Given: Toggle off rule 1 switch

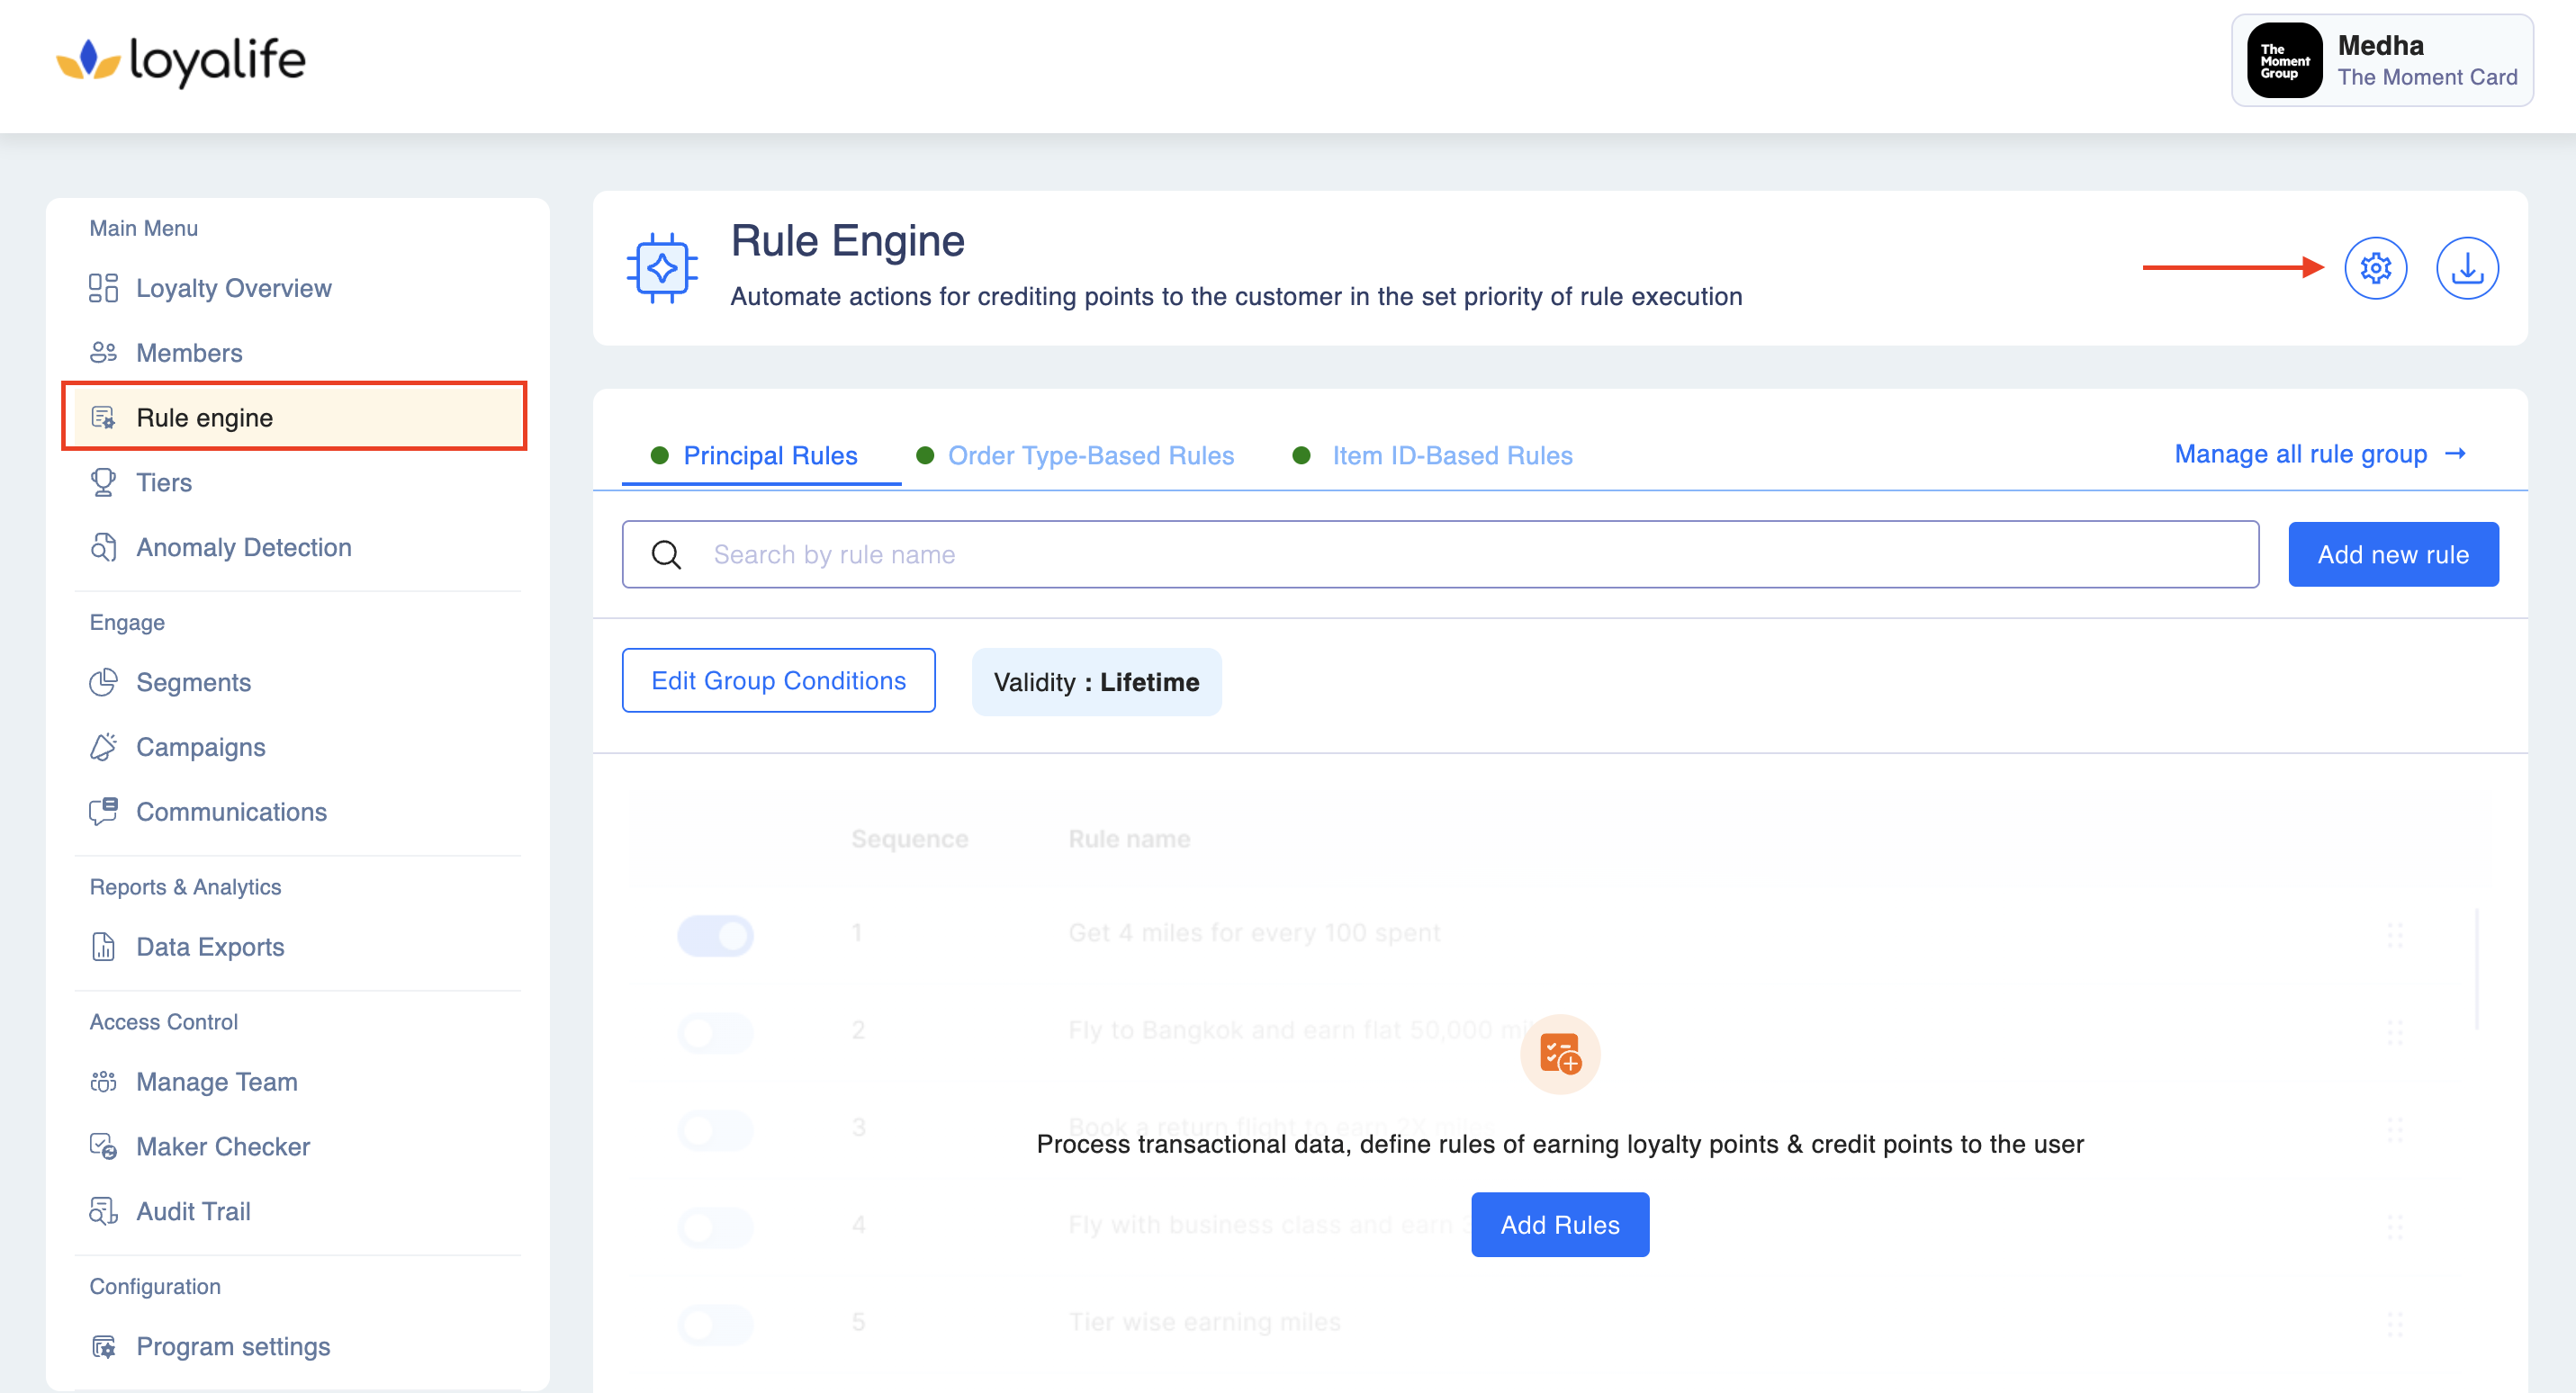Looking at the screenshot, I should [x=715, y=935].
